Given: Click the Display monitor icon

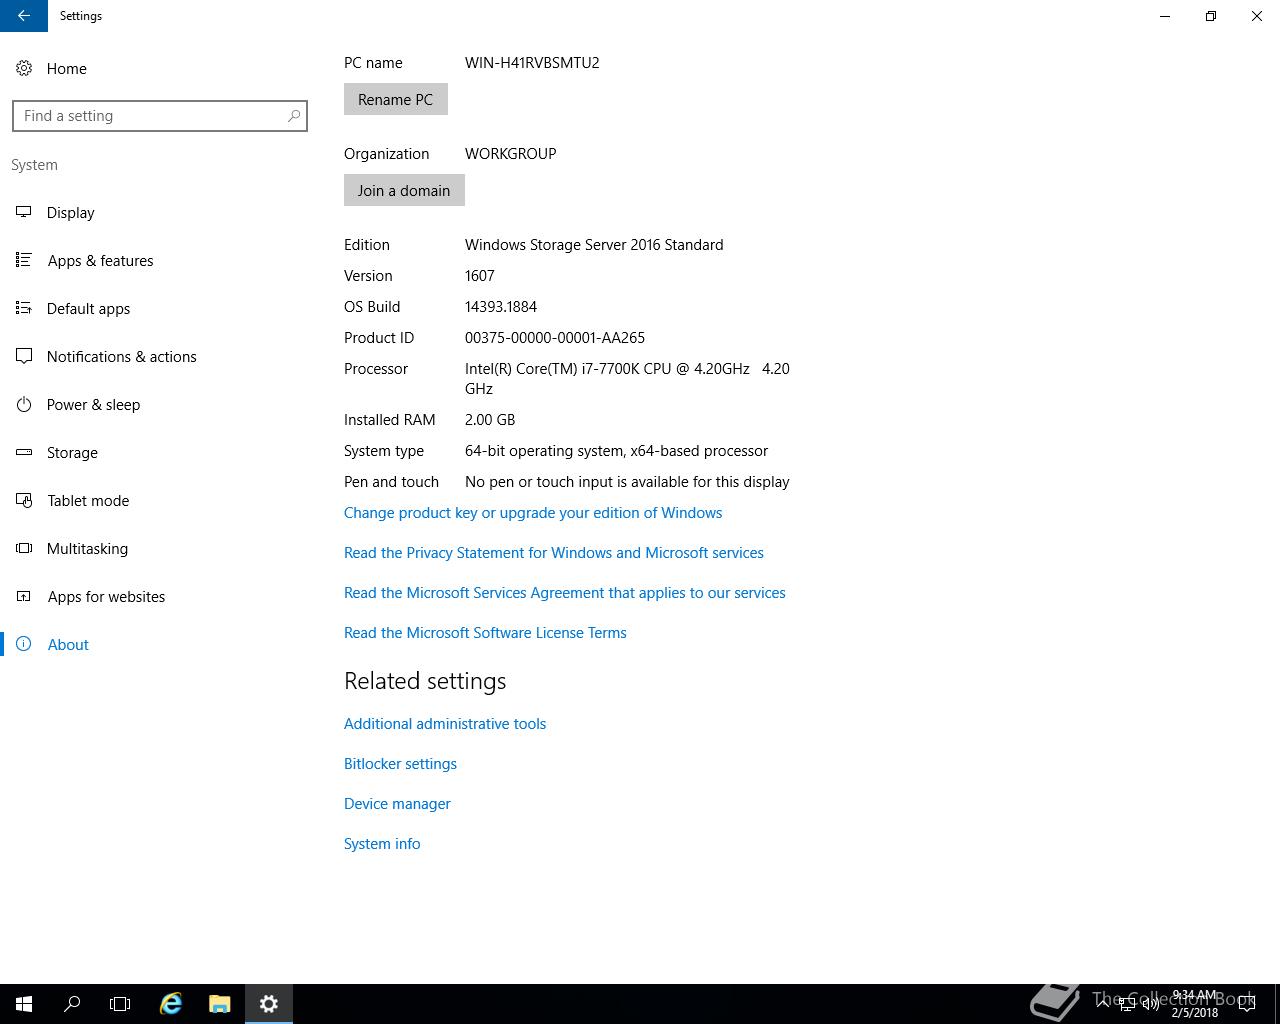Looking at the screenshot, I should coord(24,212).
